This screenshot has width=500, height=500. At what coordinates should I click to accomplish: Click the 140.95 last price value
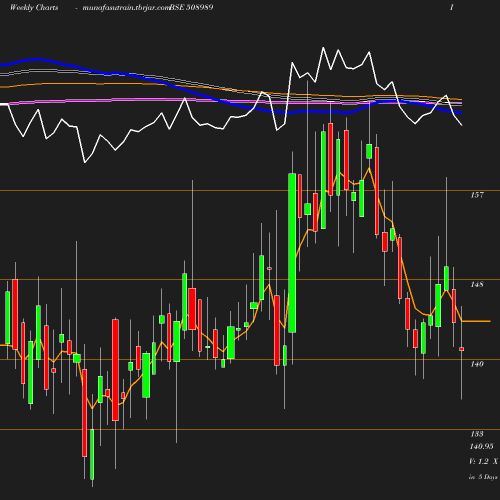point(482,446)
